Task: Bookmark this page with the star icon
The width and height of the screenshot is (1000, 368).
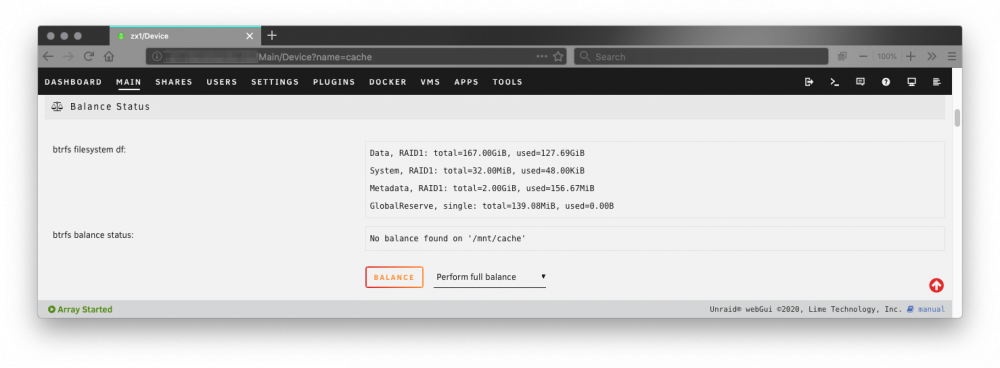Action: (558, 56)
